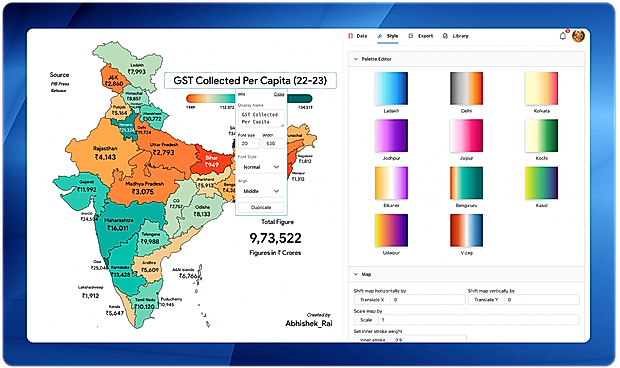Open the Font Style dropdown set to Normal

coord(261,167)
